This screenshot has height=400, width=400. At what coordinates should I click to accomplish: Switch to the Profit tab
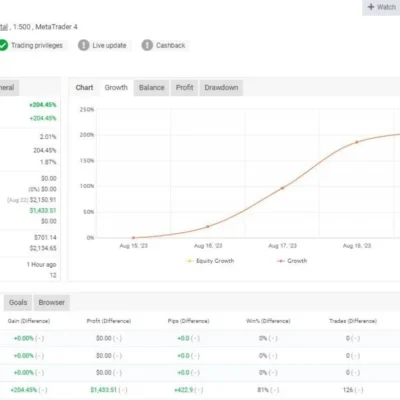(x=185, y=88)
